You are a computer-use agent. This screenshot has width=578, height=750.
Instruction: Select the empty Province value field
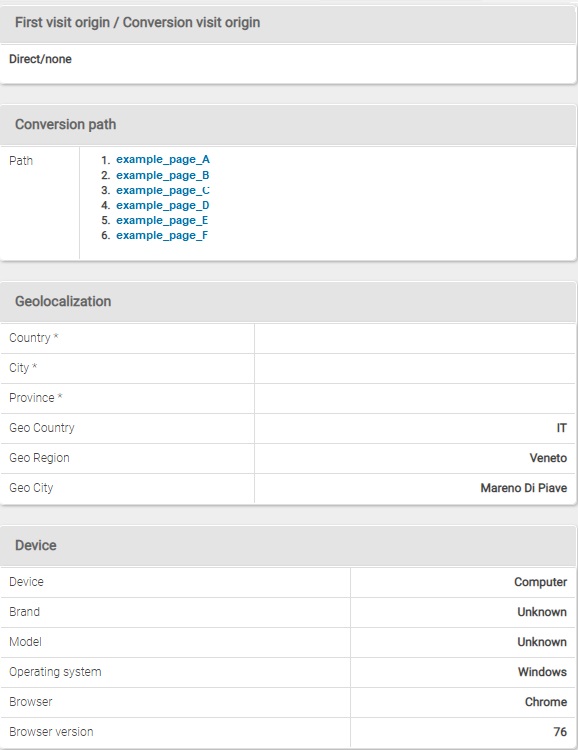click(415, 398)
